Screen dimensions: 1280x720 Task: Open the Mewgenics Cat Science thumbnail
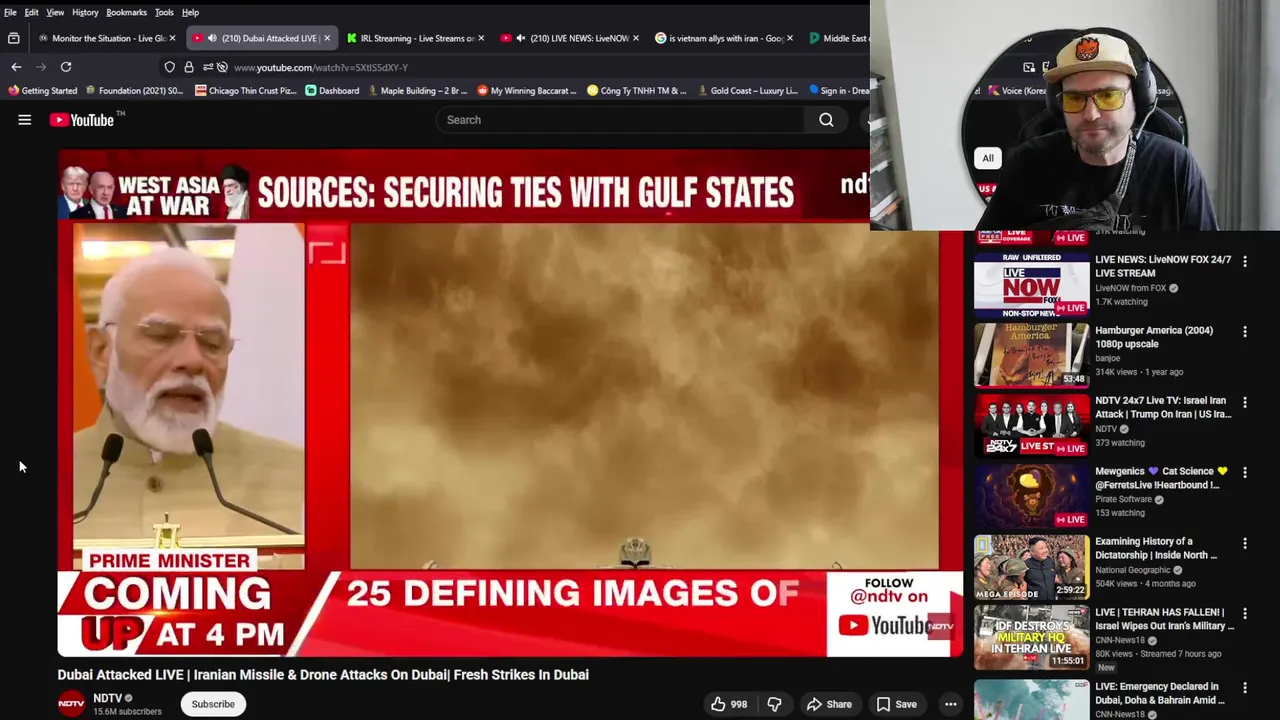pyautogui.click(x=1032, y=496)
